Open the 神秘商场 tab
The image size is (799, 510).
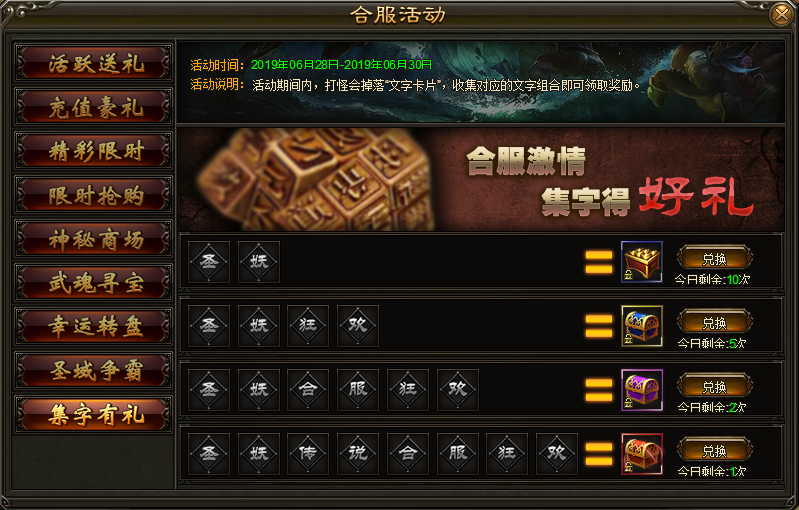click(94, 239)
